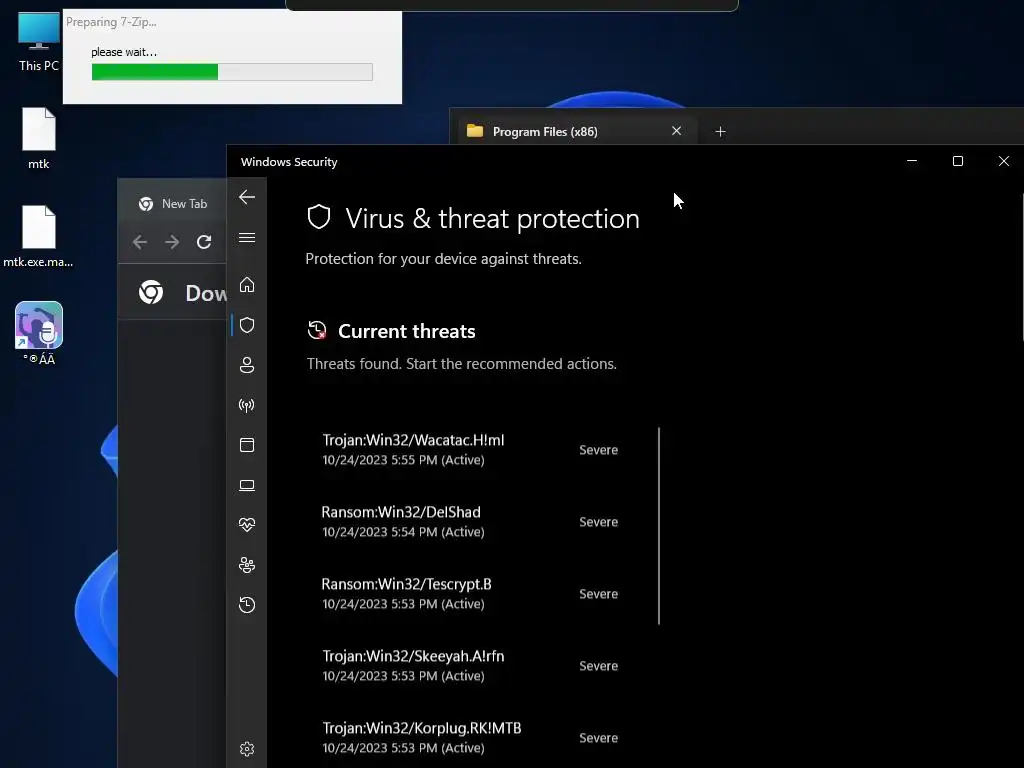The width and height of the screenshot is (1024, 768).
Task: Click the Virus & threat protection title
Action: tap(492, 219)
